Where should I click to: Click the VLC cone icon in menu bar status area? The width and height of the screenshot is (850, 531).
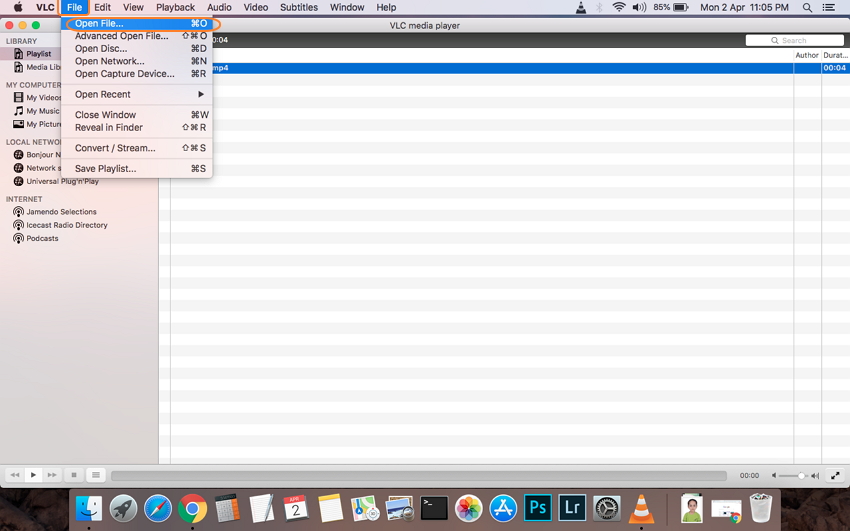click(x=581, y=8)
